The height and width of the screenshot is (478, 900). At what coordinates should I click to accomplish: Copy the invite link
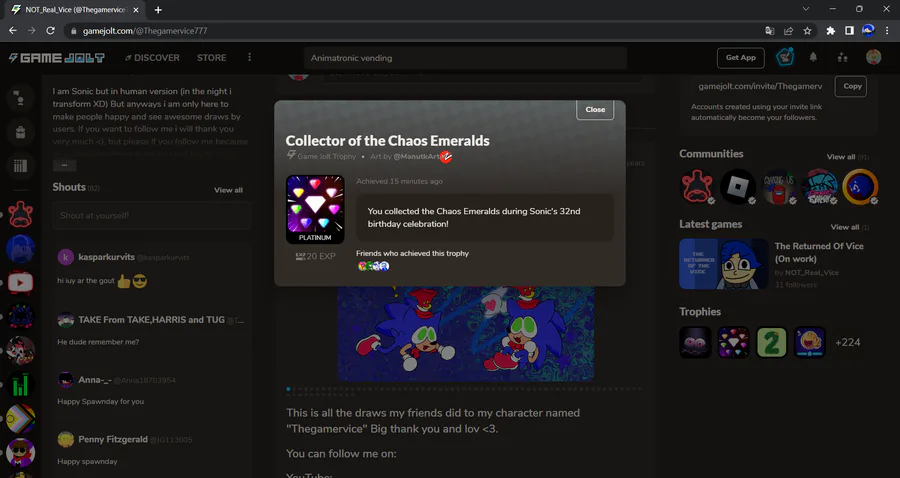[852, 86]
